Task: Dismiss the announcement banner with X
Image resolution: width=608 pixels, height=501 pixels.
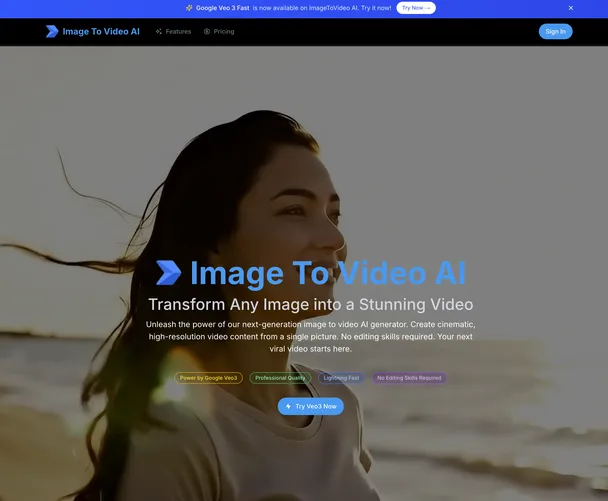Action: point(571,8)
